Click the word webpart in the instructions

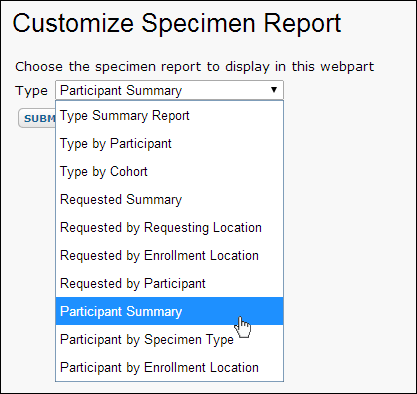(347, 67)
